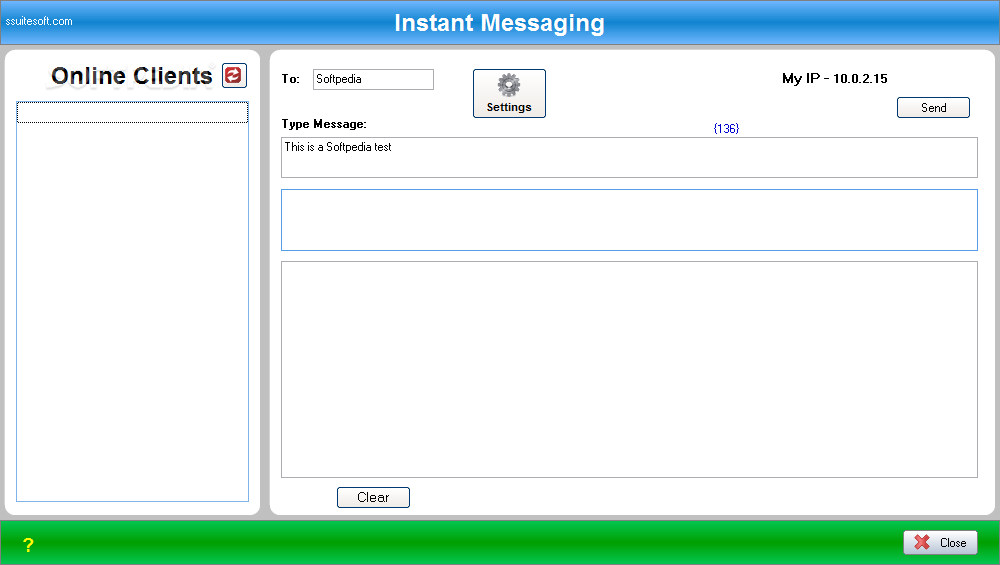Click the Instant Messaging title
1000x565 pixels.
[499, 23]
